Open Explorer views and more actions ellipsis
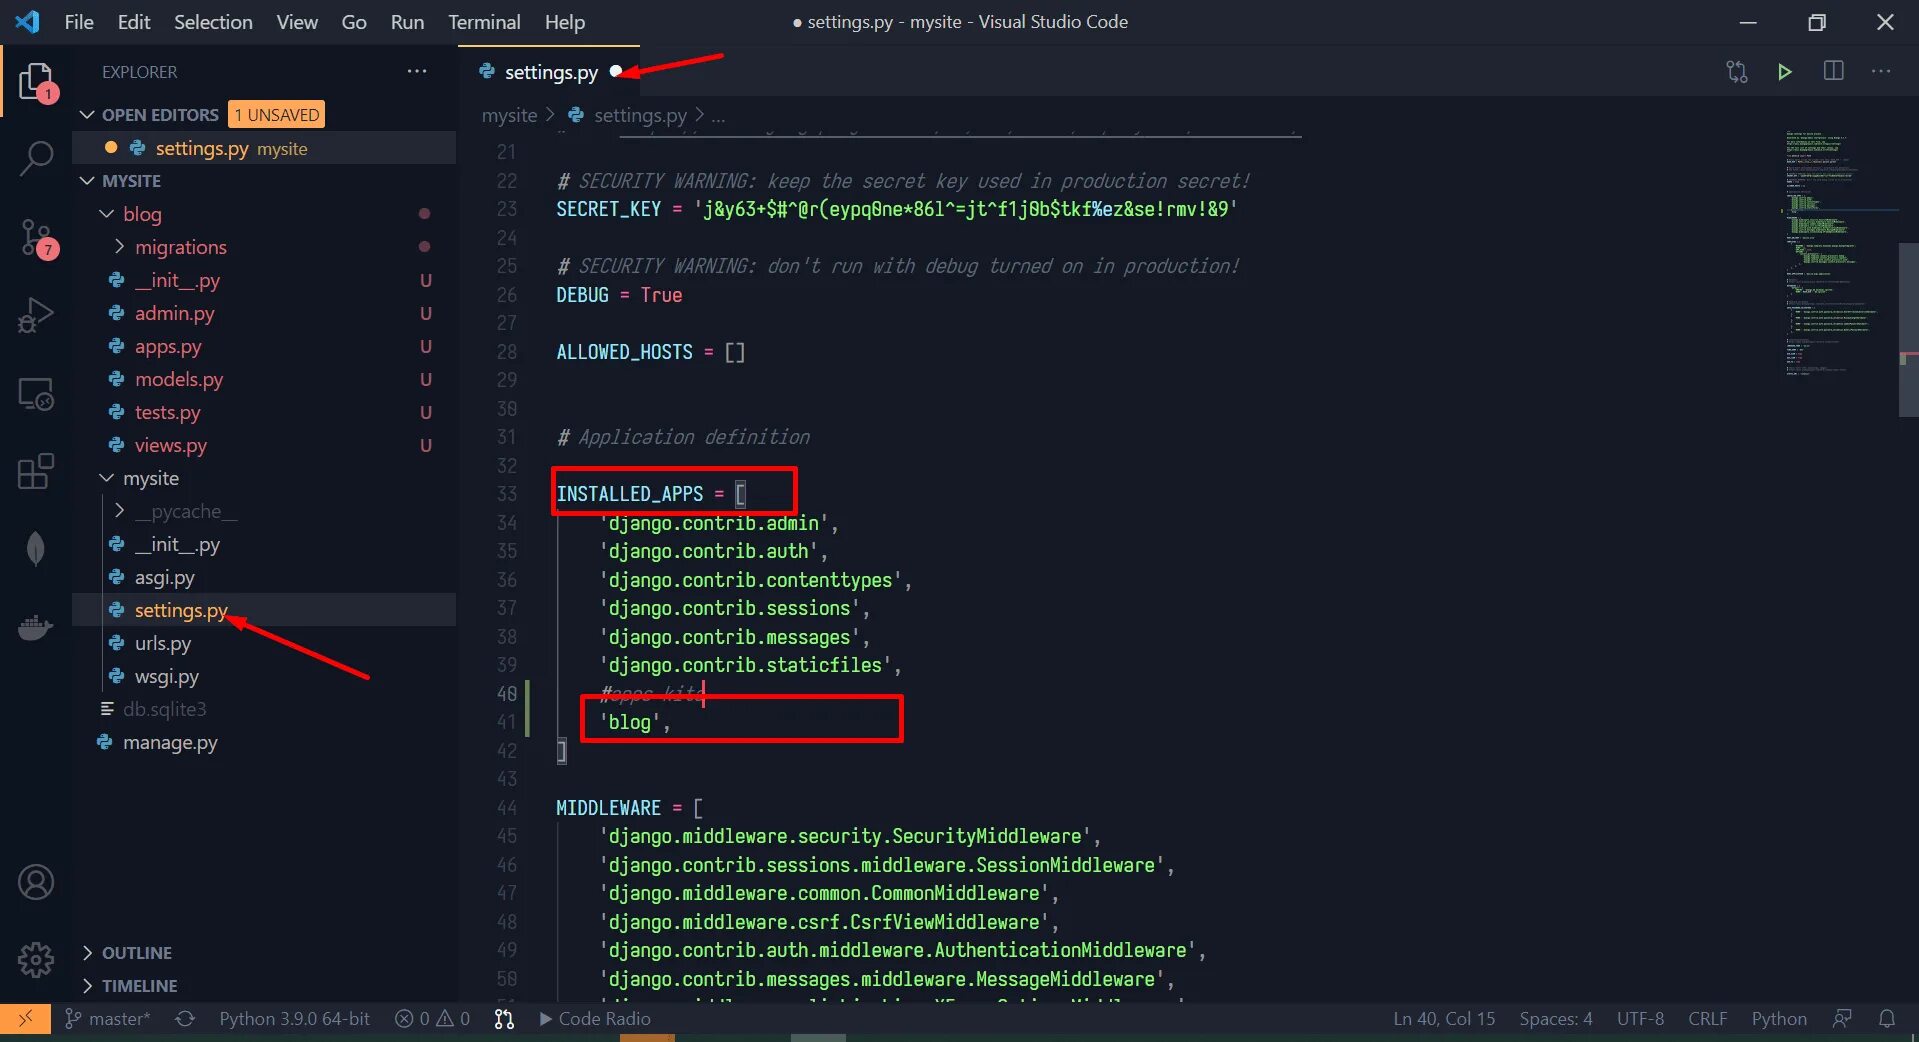The image size is (1919, 1042). [x=417, y=71]
